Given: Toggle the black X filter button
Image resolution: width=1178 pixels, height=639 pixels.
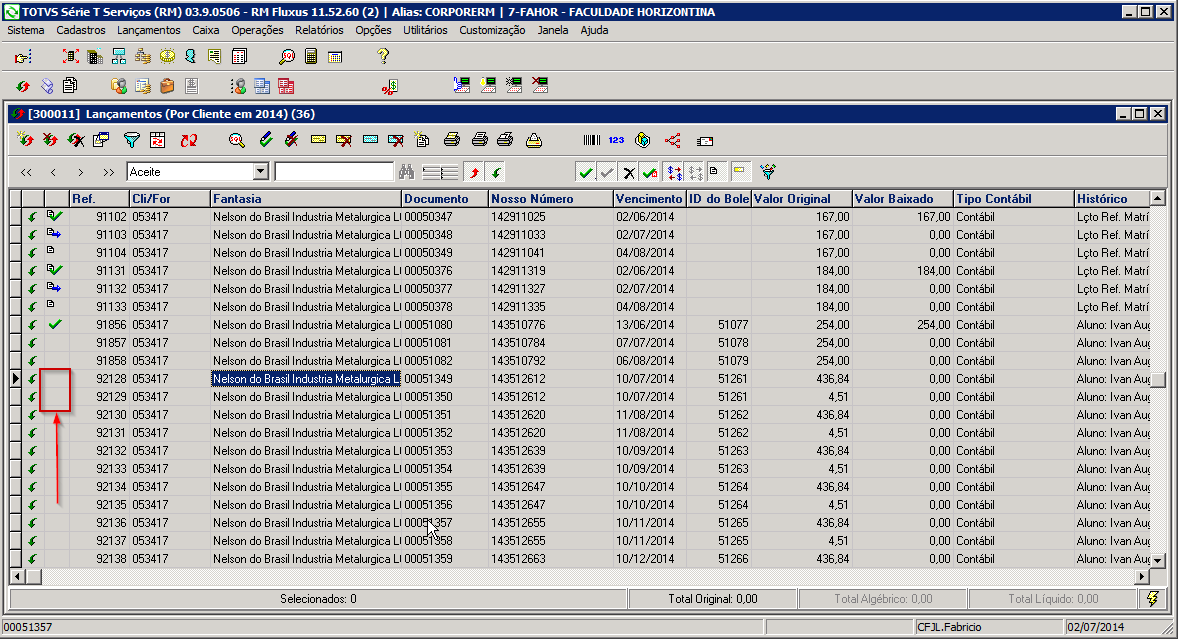Looking at the screenshot, I should (x=628, y=172).
